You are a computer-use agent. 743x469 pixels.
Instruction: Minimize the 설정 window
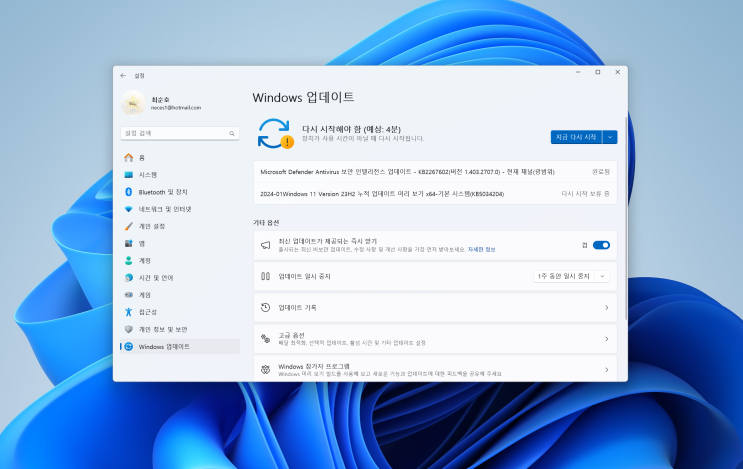578,72
